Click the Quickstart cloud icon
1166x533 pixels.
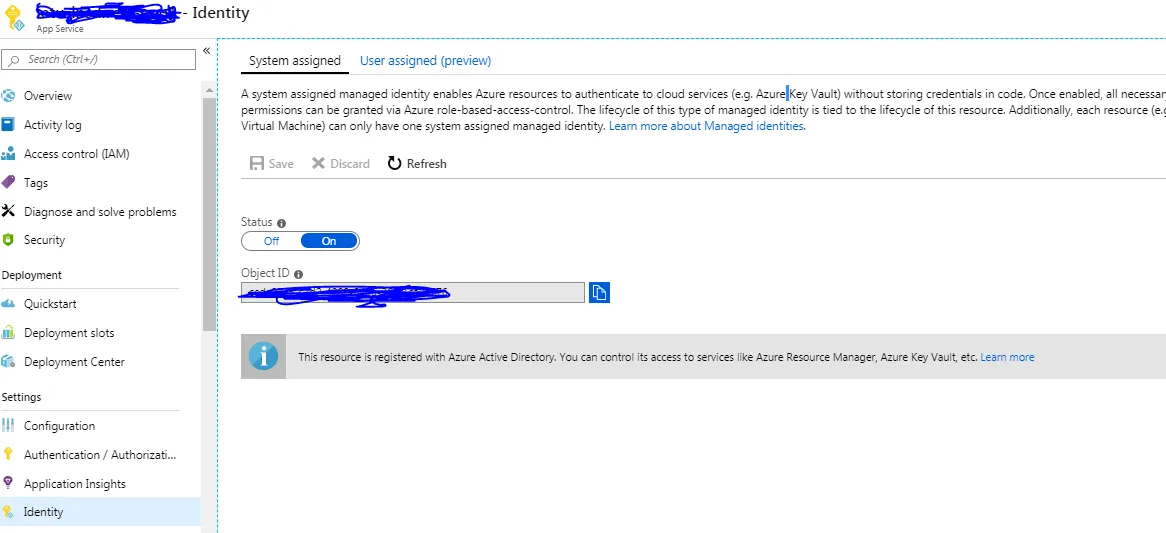pos(8,303)
